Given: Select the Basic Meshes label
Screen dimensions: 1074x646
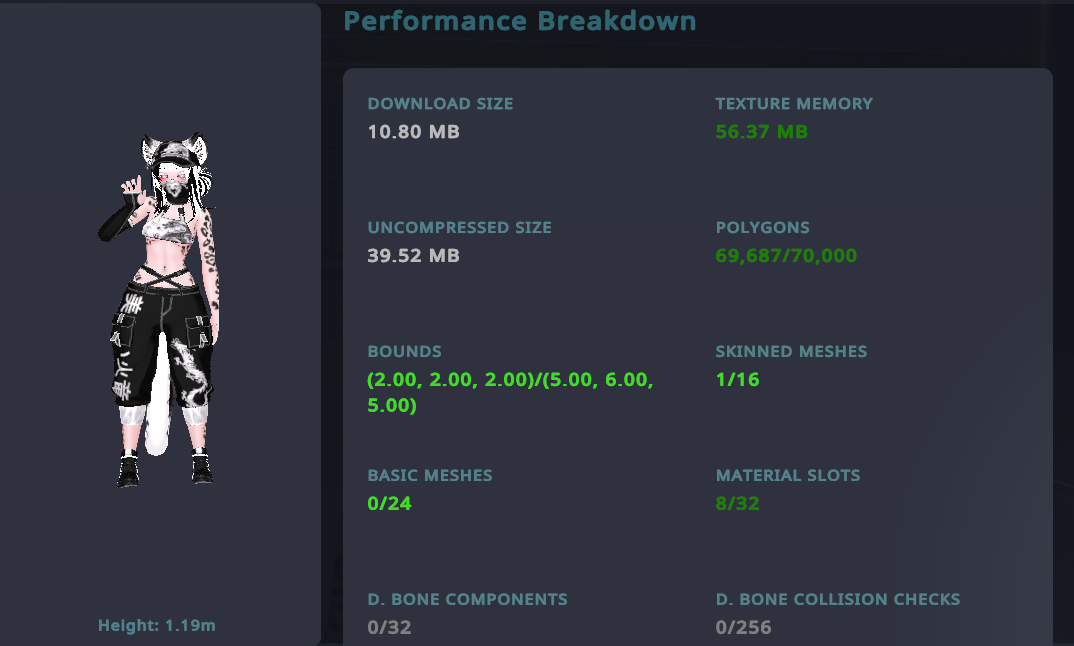Looking at the screenshot, I should coord(430,475).
